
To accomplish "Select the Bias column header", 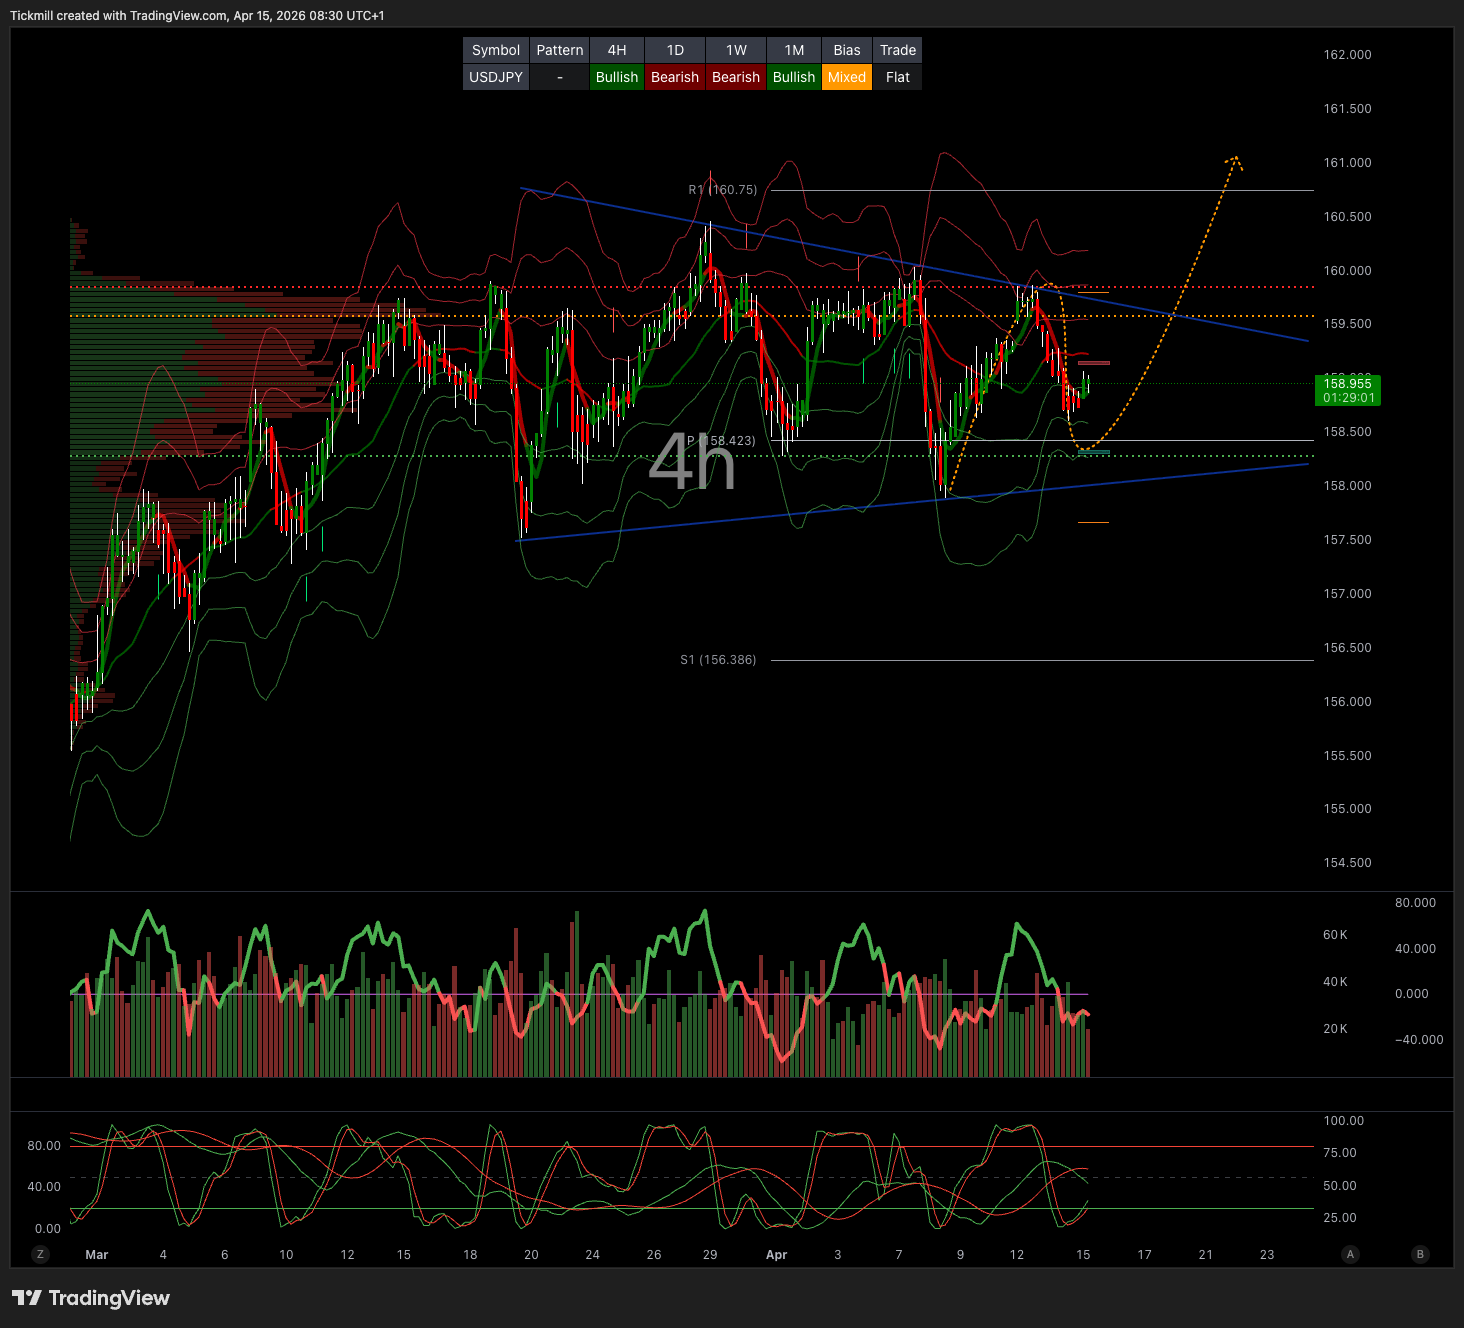I will [x=846, y=50].
